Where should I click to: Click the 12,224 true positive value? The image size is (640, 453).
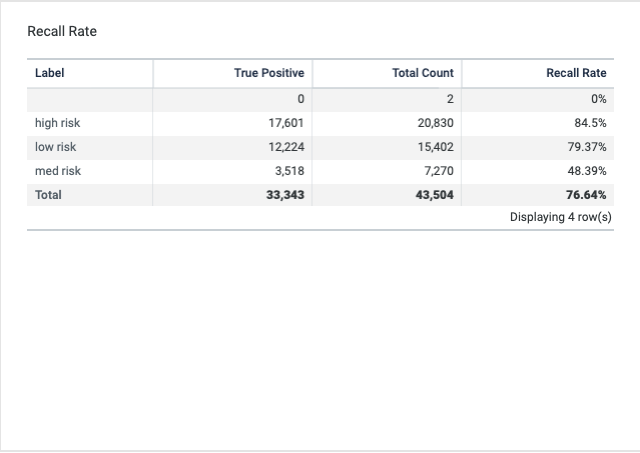pyautogui.click(x=288, y=147)
